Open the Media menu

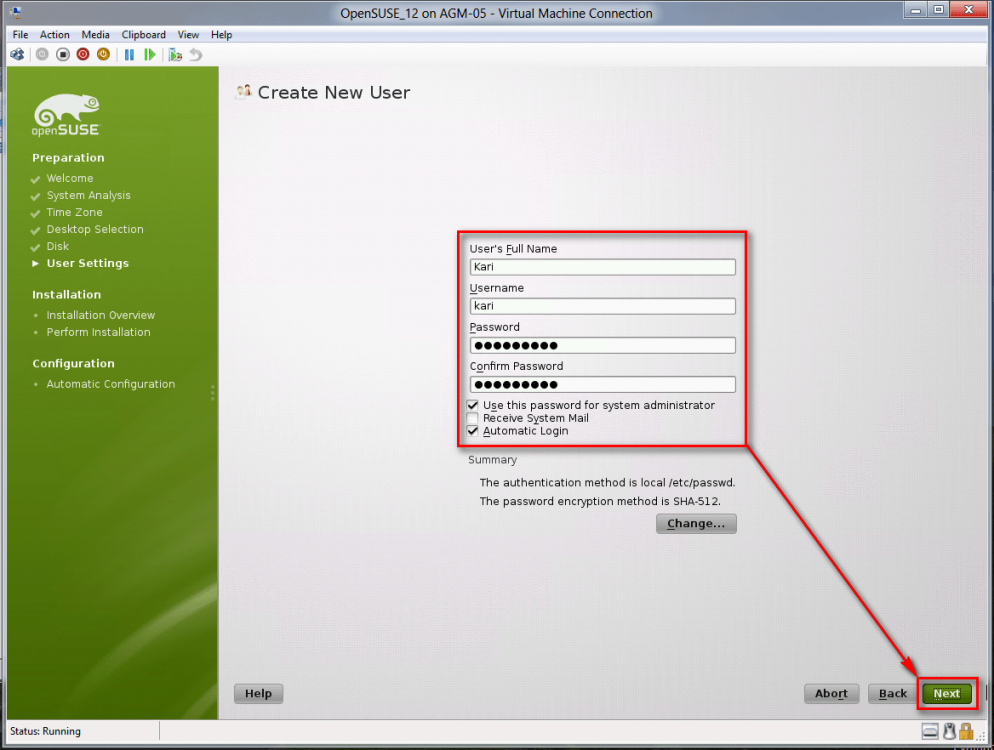pyautogui.click(x=96, y=35)
